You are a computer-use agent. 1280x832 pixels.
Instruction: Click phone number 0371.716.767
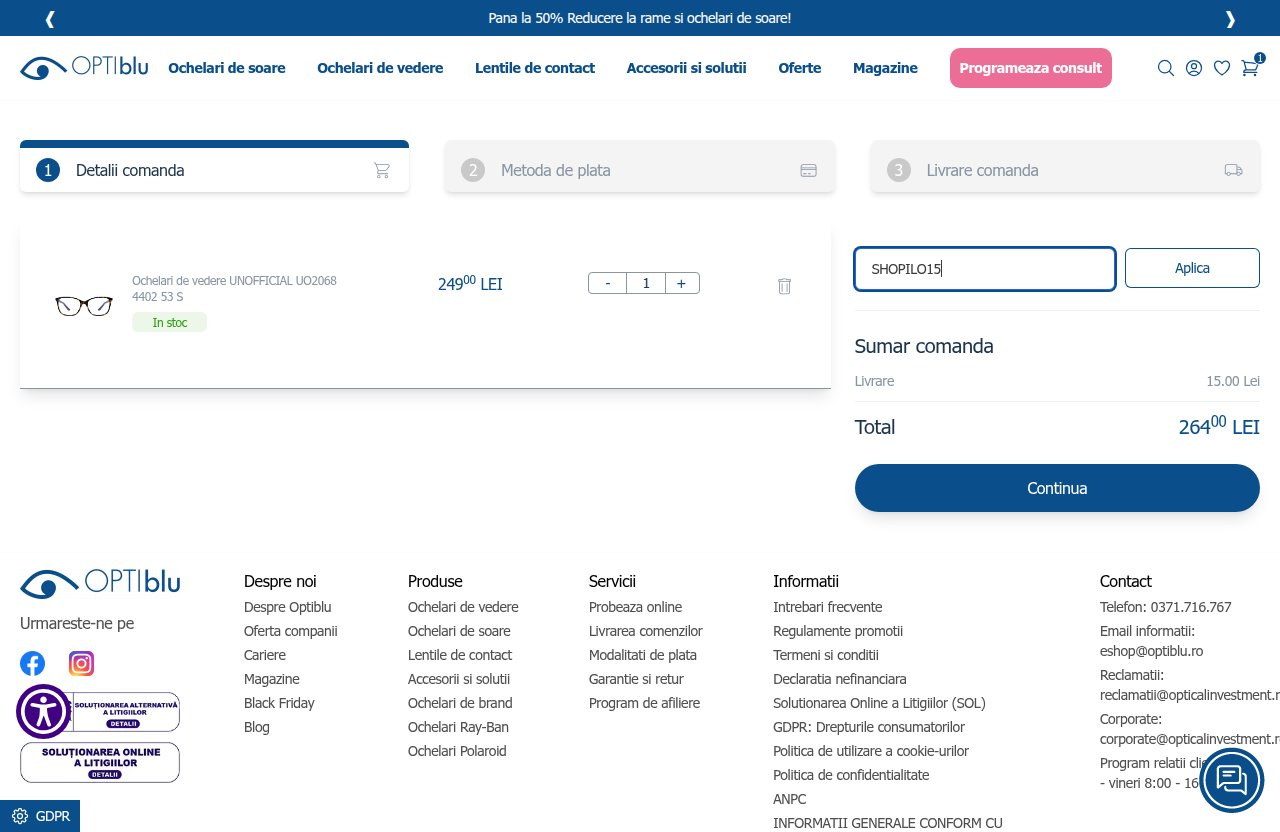pyautogui.click(x=1191, y=607)
